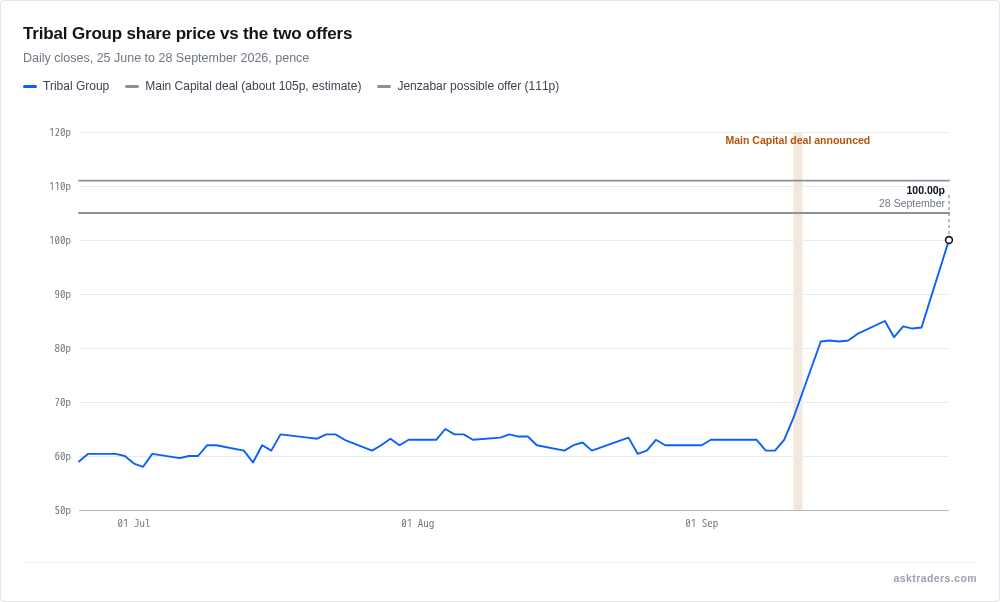The width and height of the screenshot is (1000, 602).
Task: Toggle the Tribal Group legend entry
Action: (x=66, y=86)
